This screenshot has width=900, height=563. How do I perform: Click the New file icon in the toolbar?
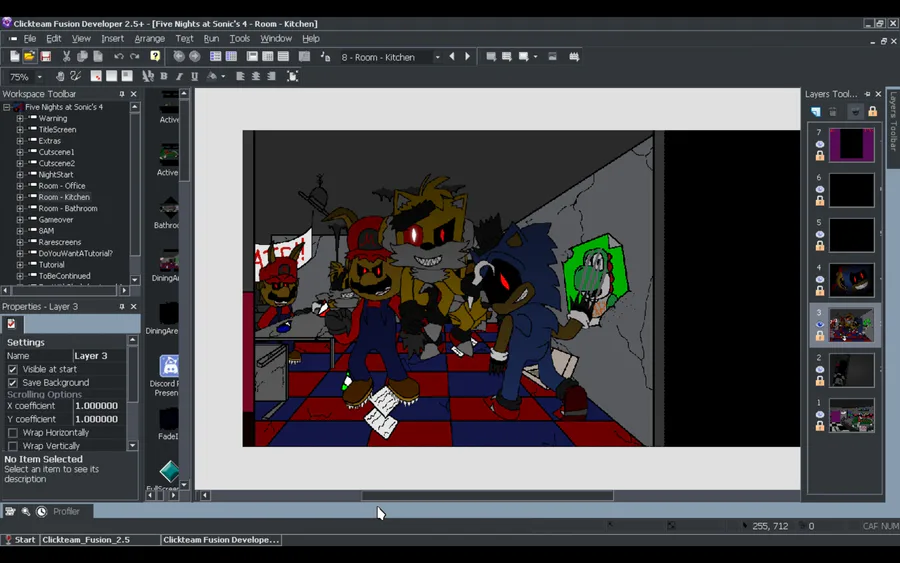coord(14,56)
